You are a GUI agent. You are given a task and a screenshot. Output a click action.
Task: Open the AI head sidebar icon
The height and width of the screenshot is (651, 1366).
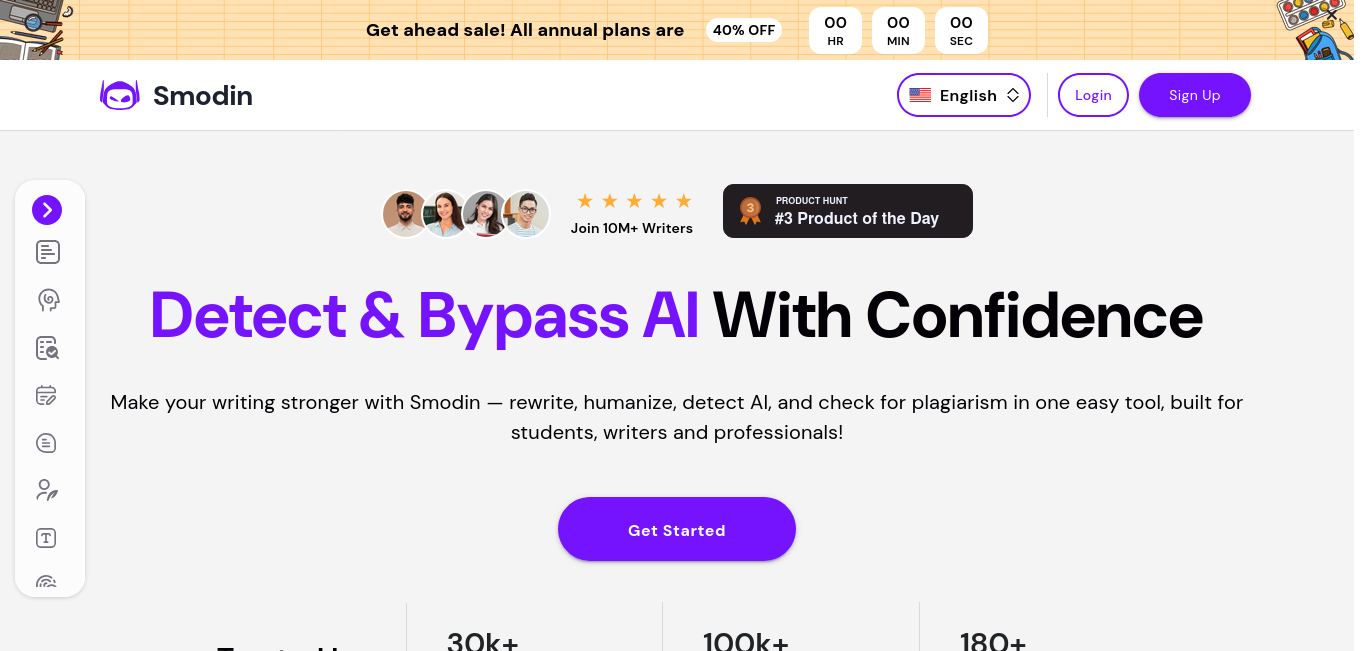(47, 300)
